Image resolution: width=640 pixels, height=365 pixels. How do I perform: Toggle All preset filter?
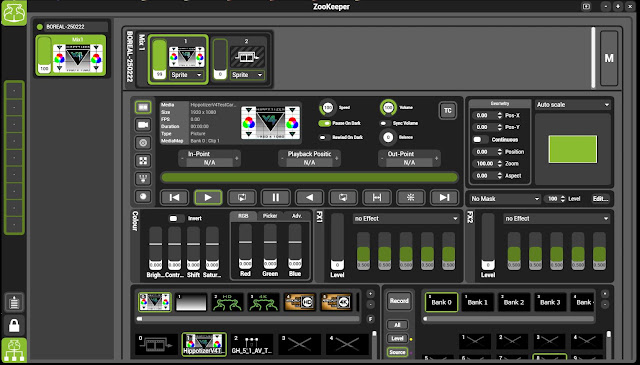[397, 325]
